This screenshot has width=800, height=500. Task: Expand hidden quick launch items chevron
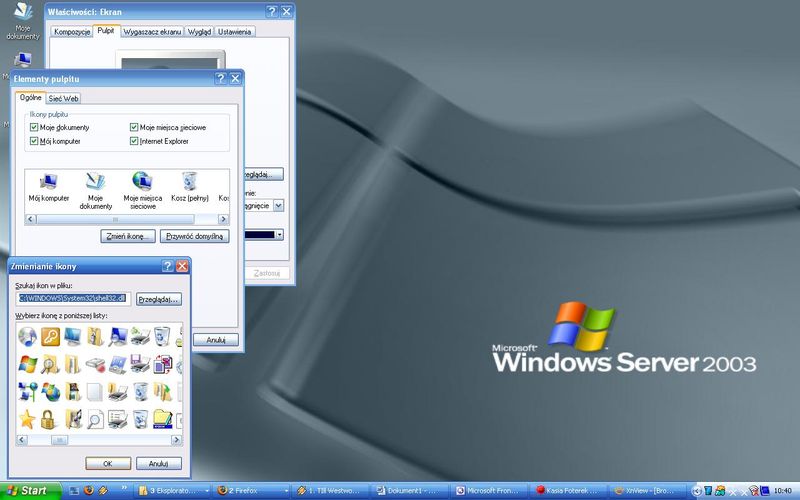click(x=124, y=488)
